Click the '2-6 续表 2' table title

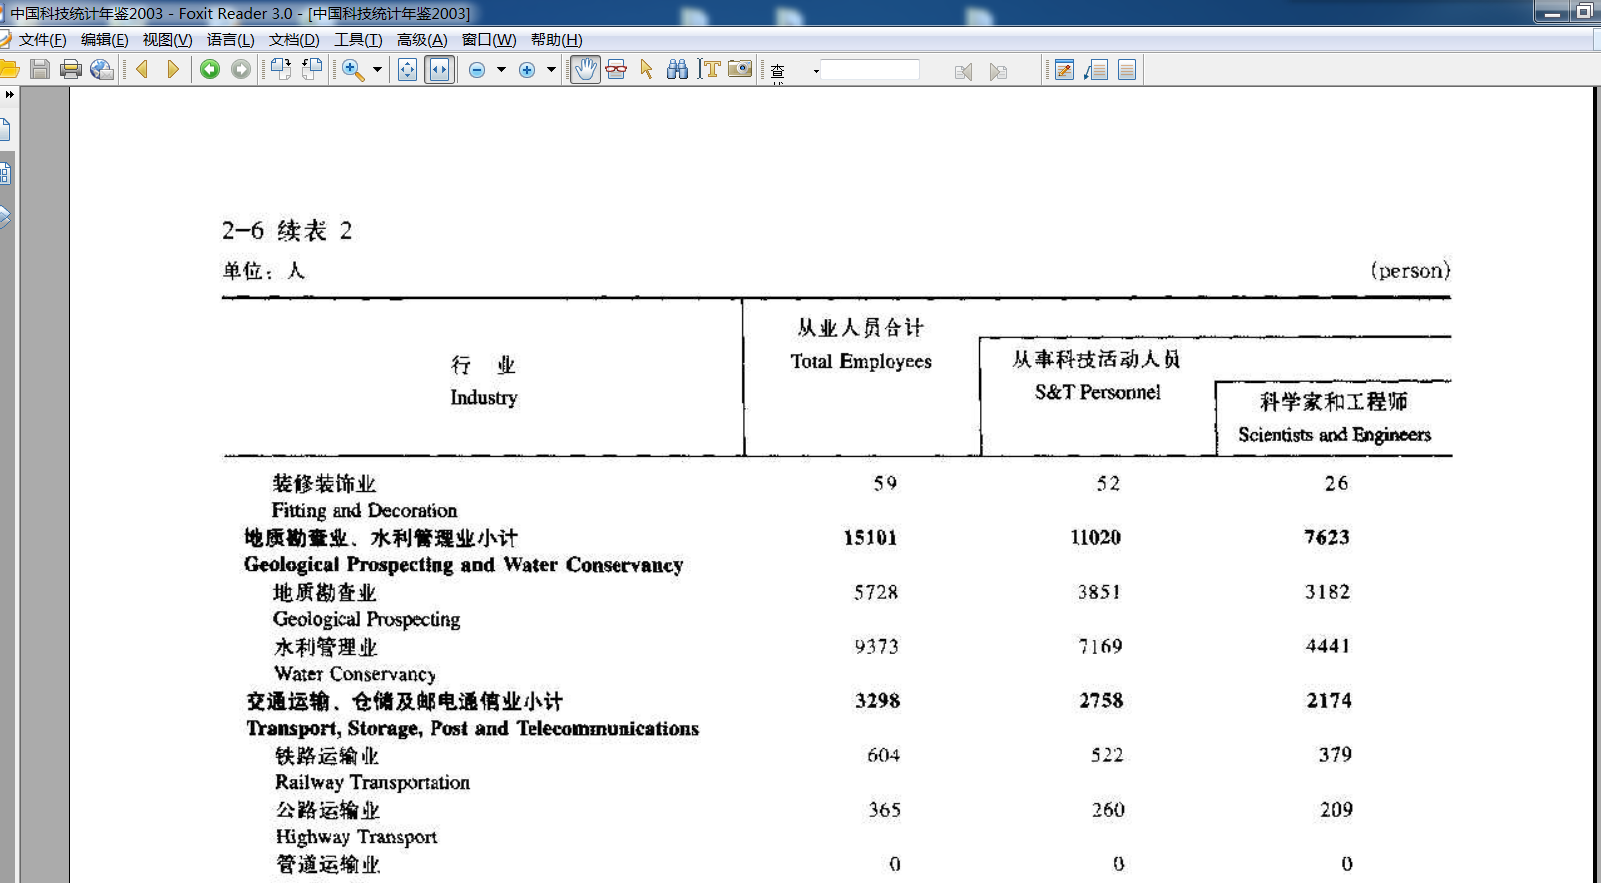pyautogui.click(x=287, y=231)
